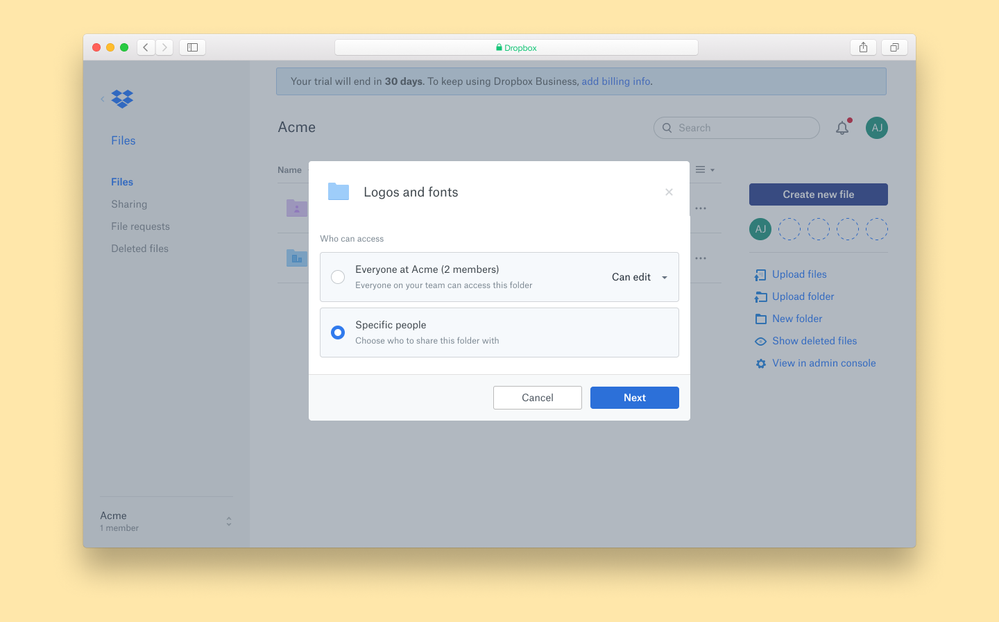Click the Dropbox logo in the sidebar
This screenshot has height=622, width=999.
click(121, 98)
